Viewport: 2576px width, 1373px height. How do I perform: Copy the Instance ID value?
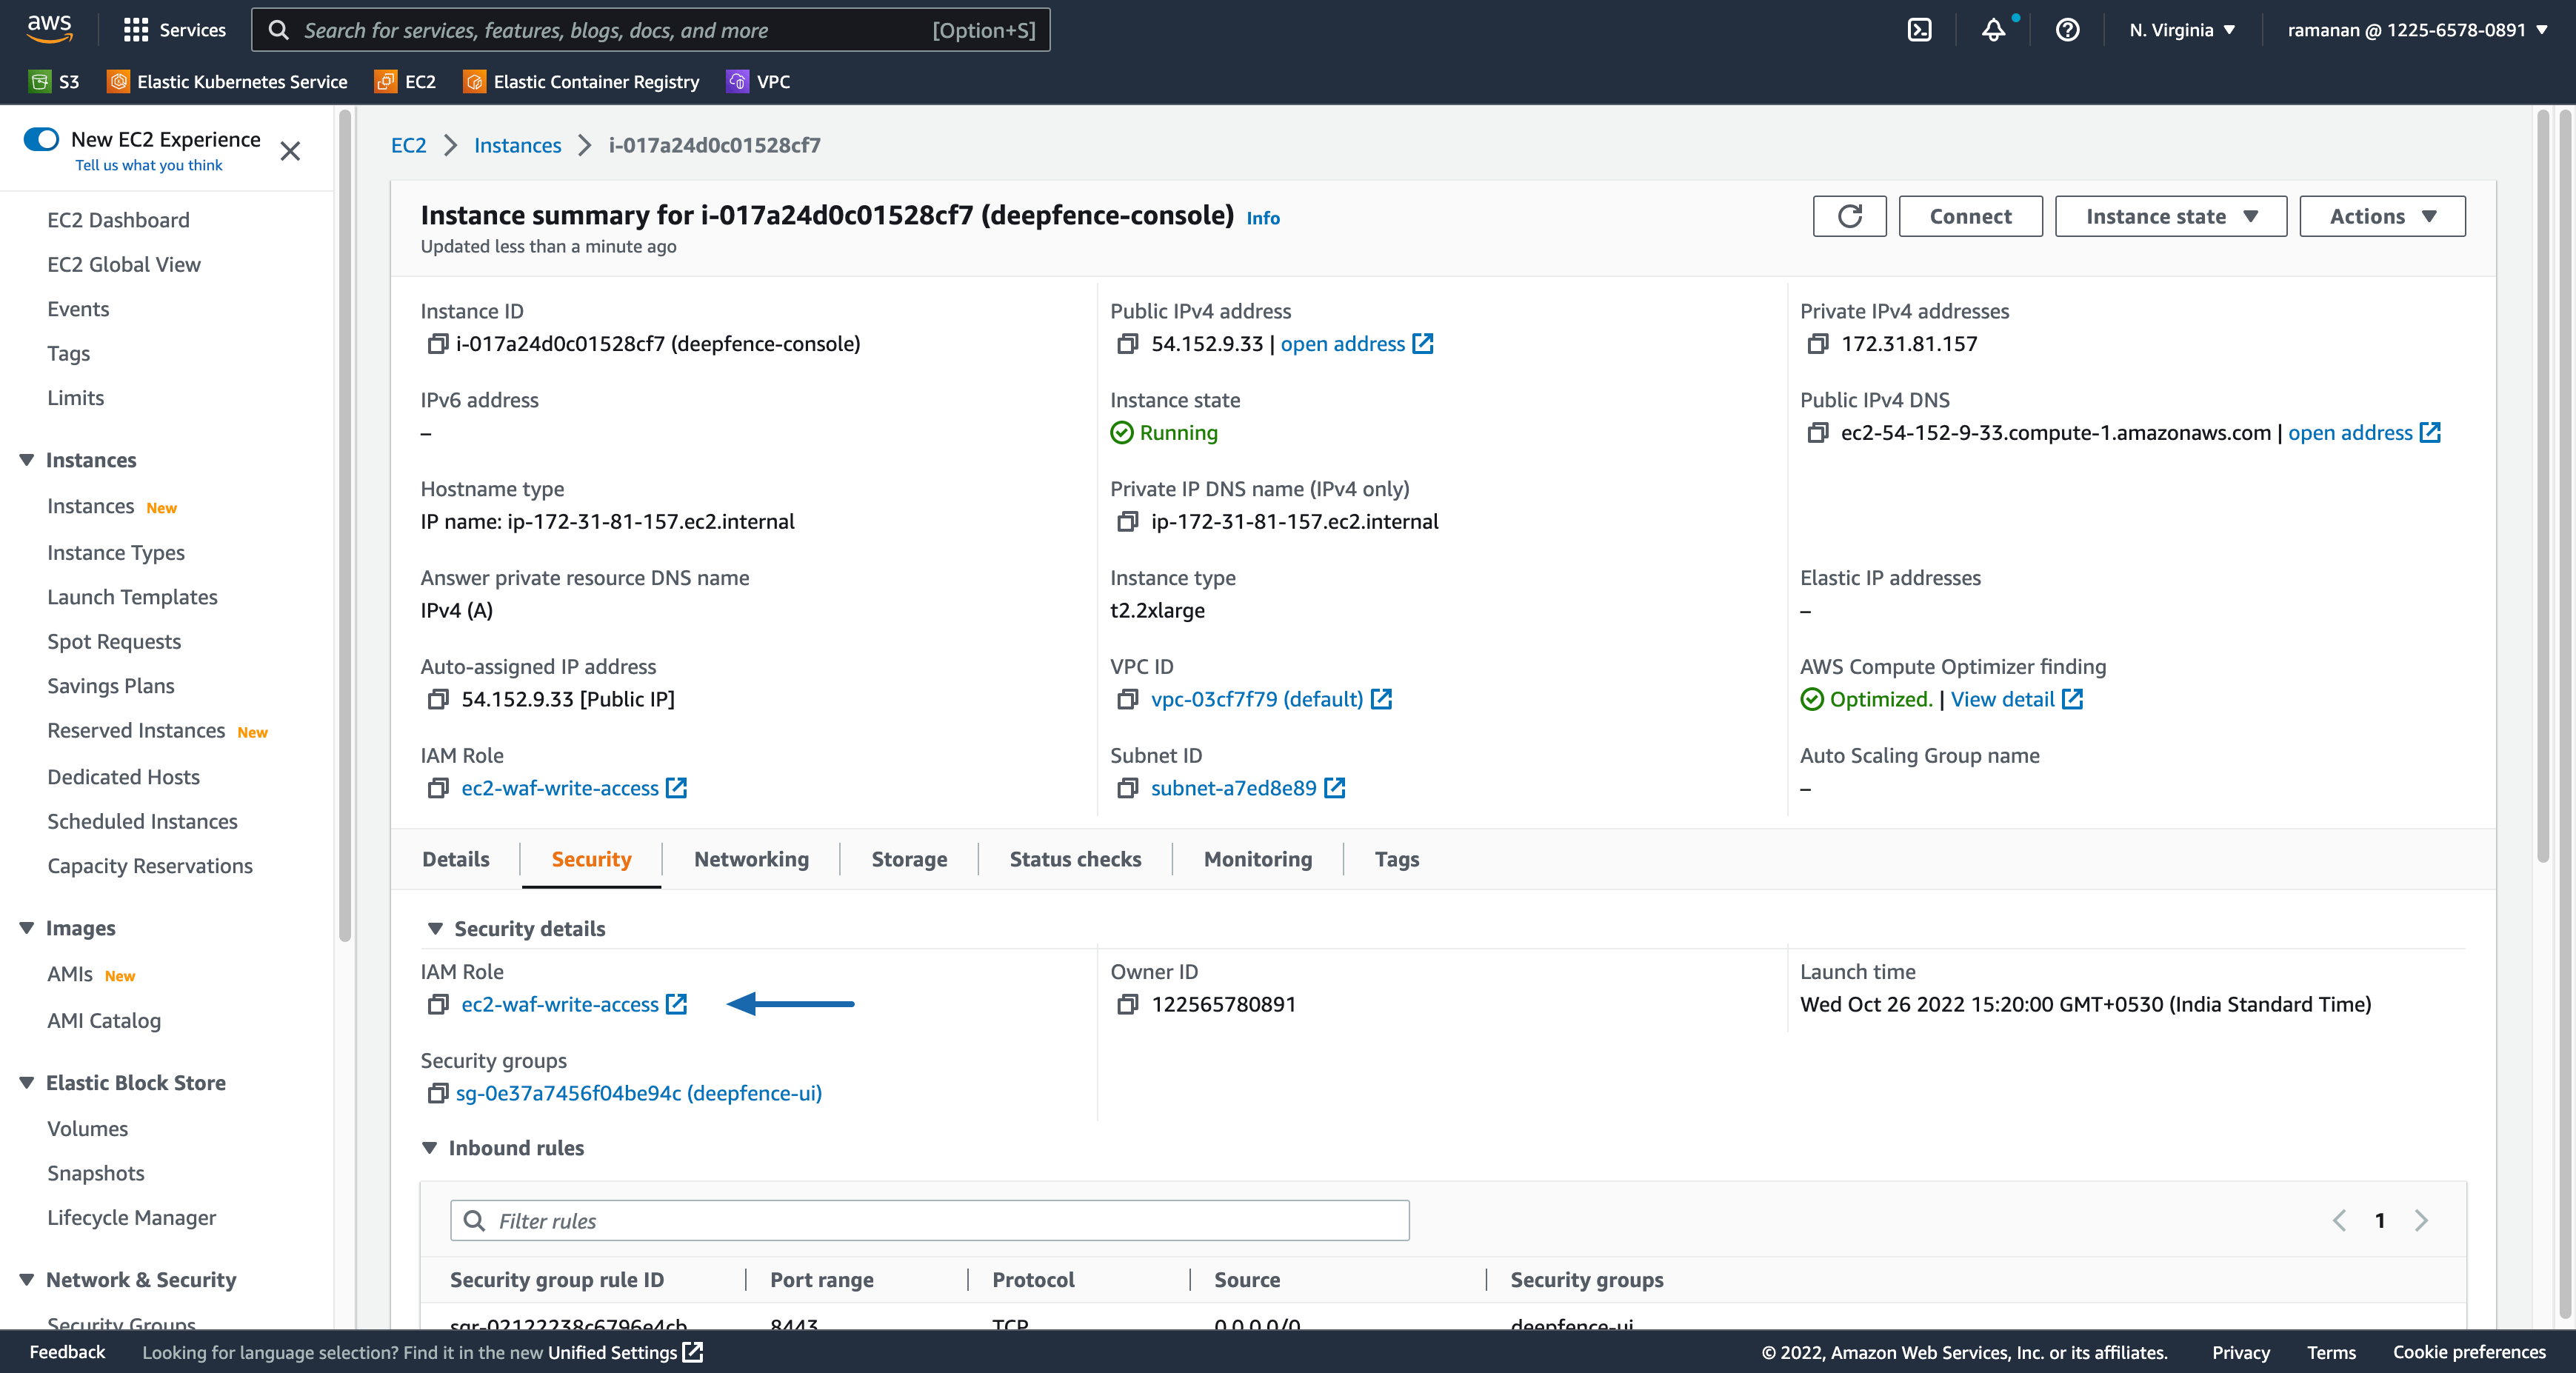pyautogui.click(x=437, y=344)
